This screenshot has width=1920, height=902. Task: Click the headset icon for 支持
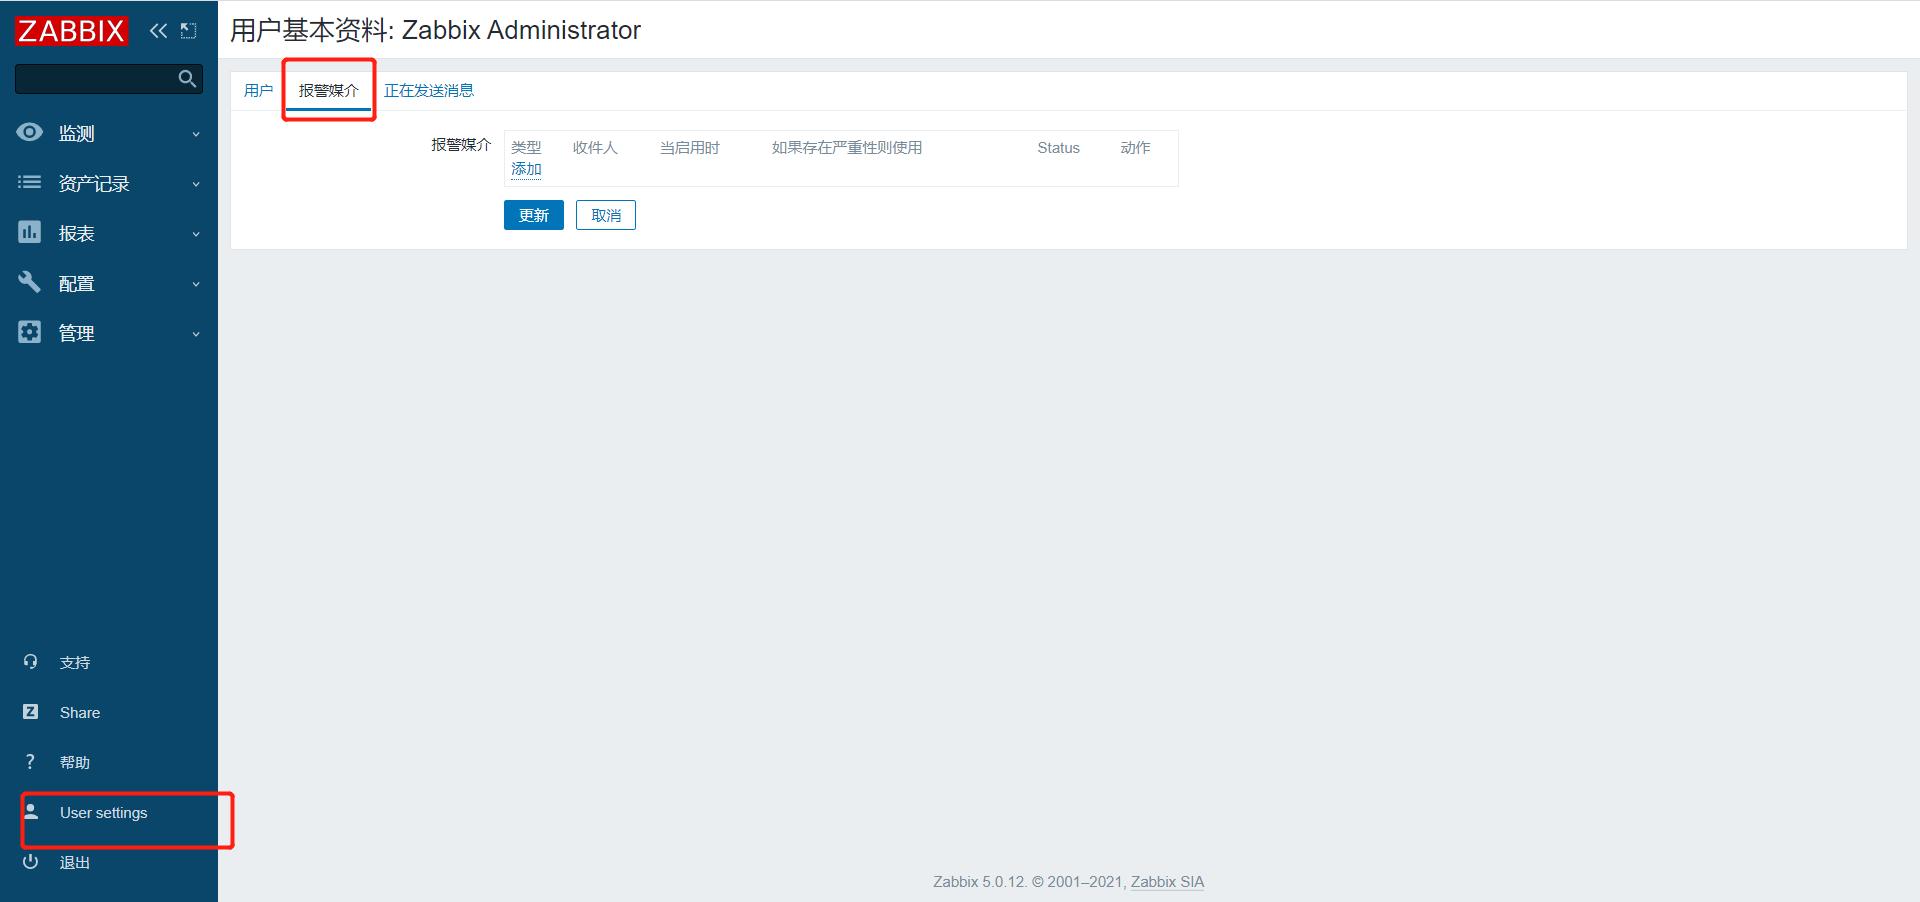pyautogui.click(x=30, y=662)
